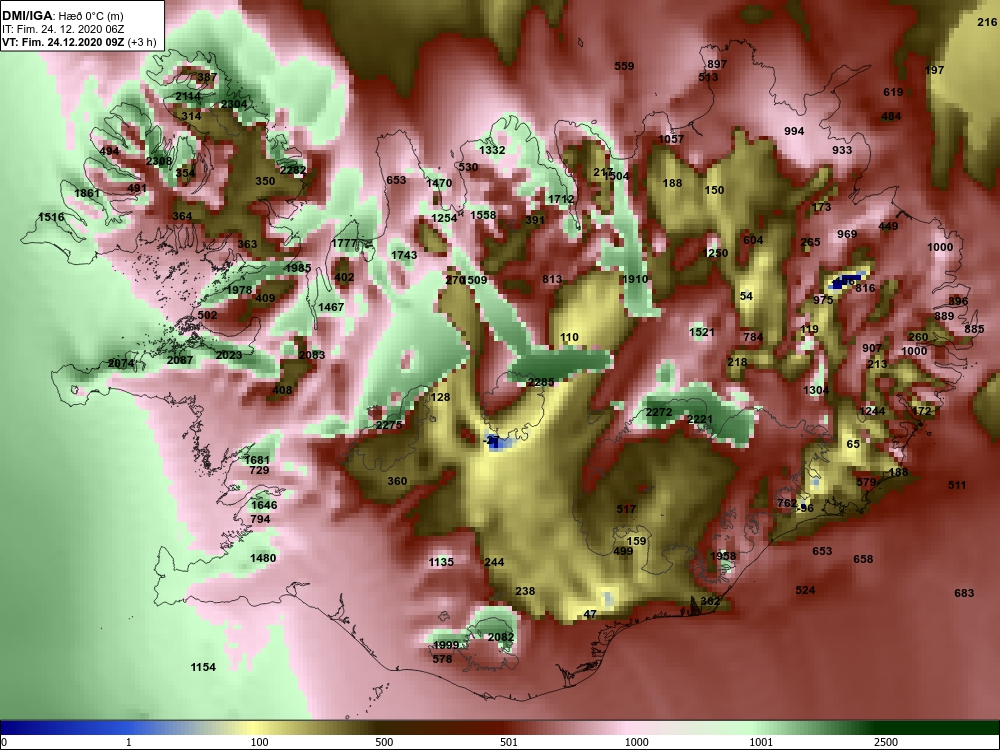
Task: Click the map value '2074'
Action: 121,363
